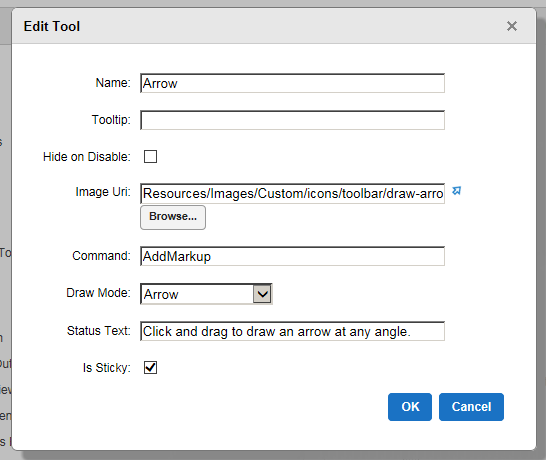Click the Hide on Disable label

pyautogui.click(x=87, y=157)
